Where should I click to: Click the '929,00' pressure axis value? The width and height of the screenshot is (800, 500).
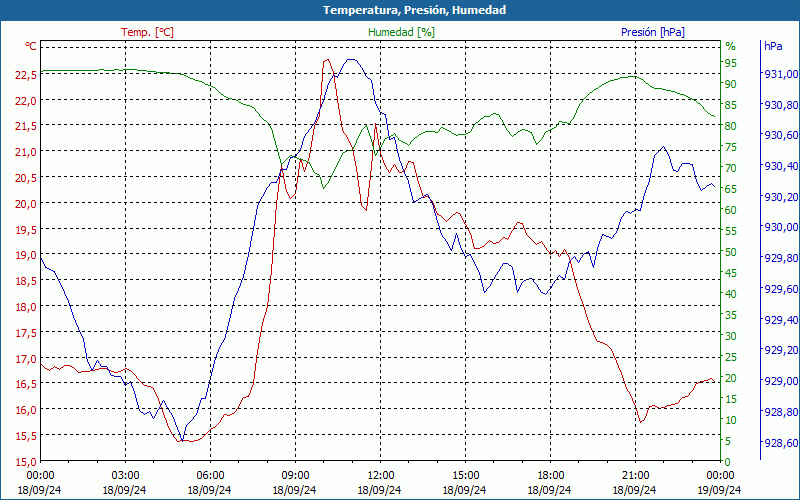coord(781,381)
